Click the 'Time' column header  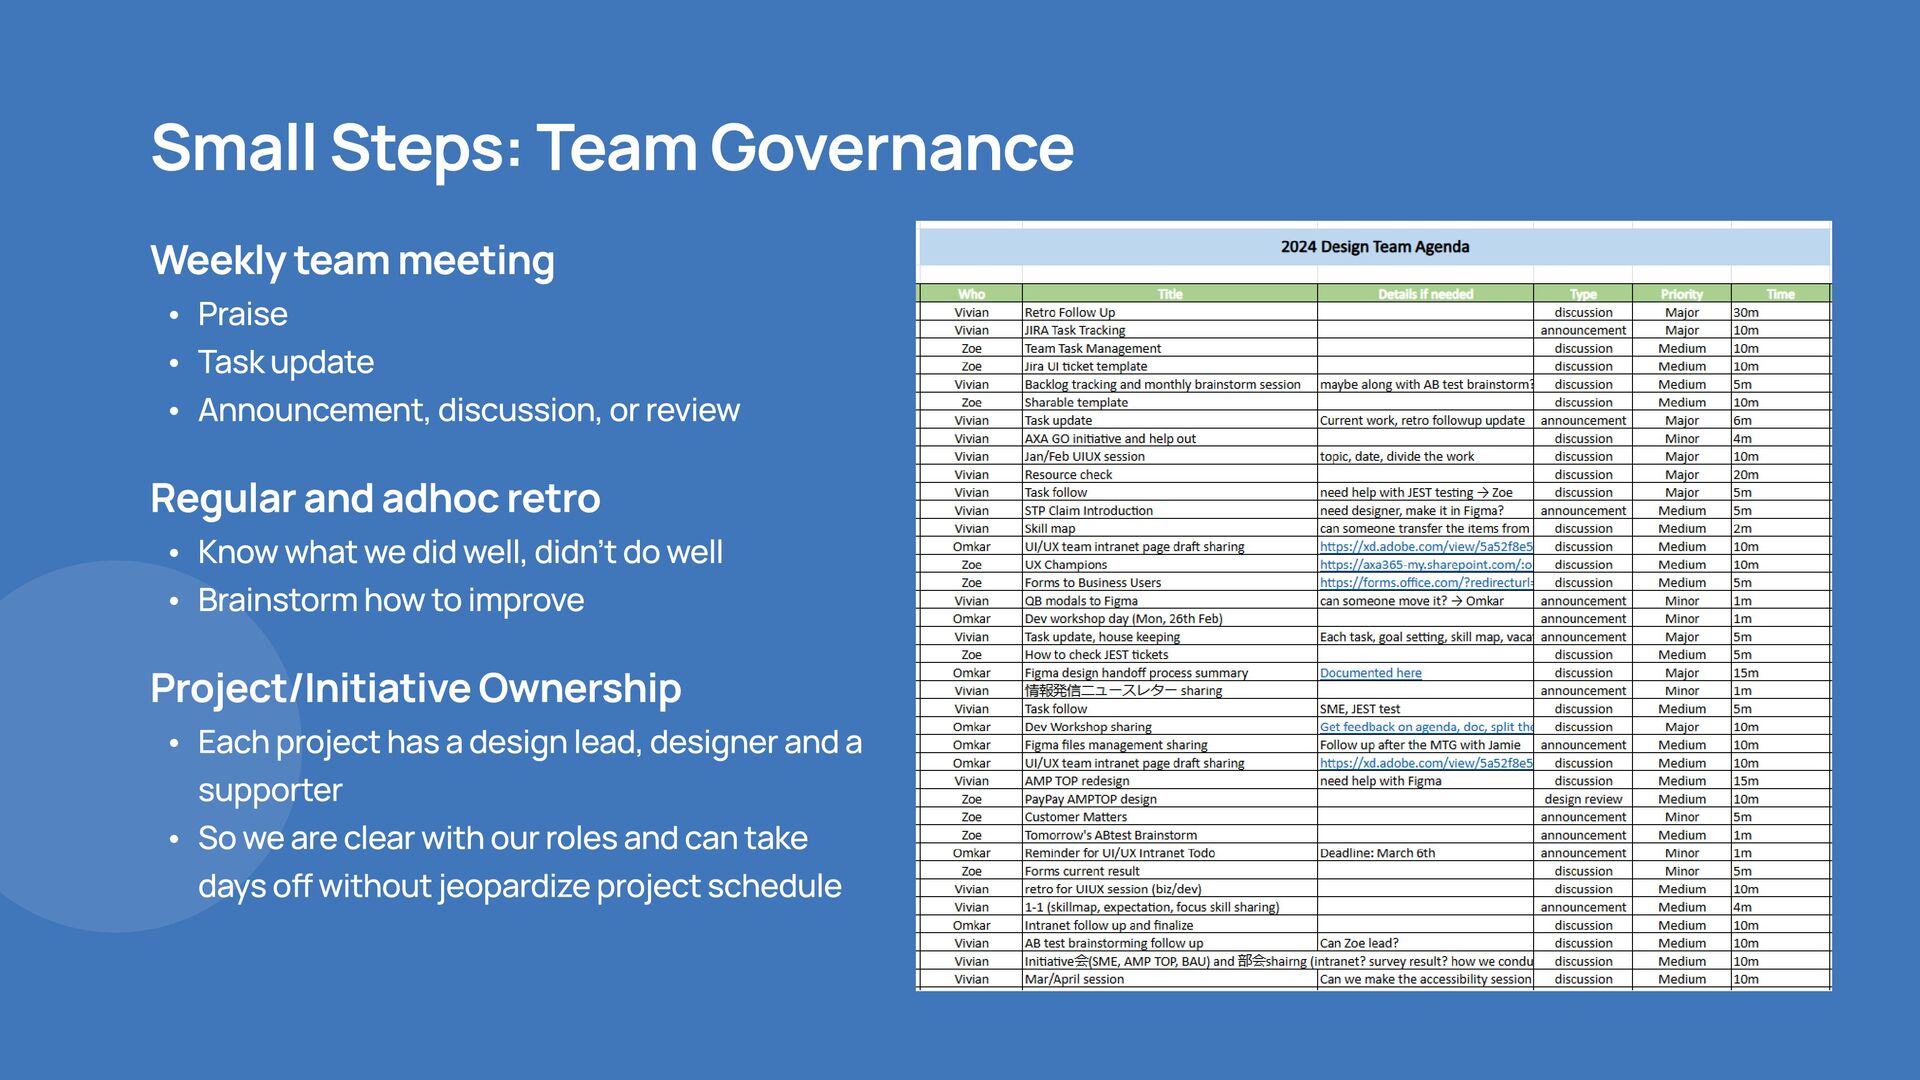[1779, 294]
